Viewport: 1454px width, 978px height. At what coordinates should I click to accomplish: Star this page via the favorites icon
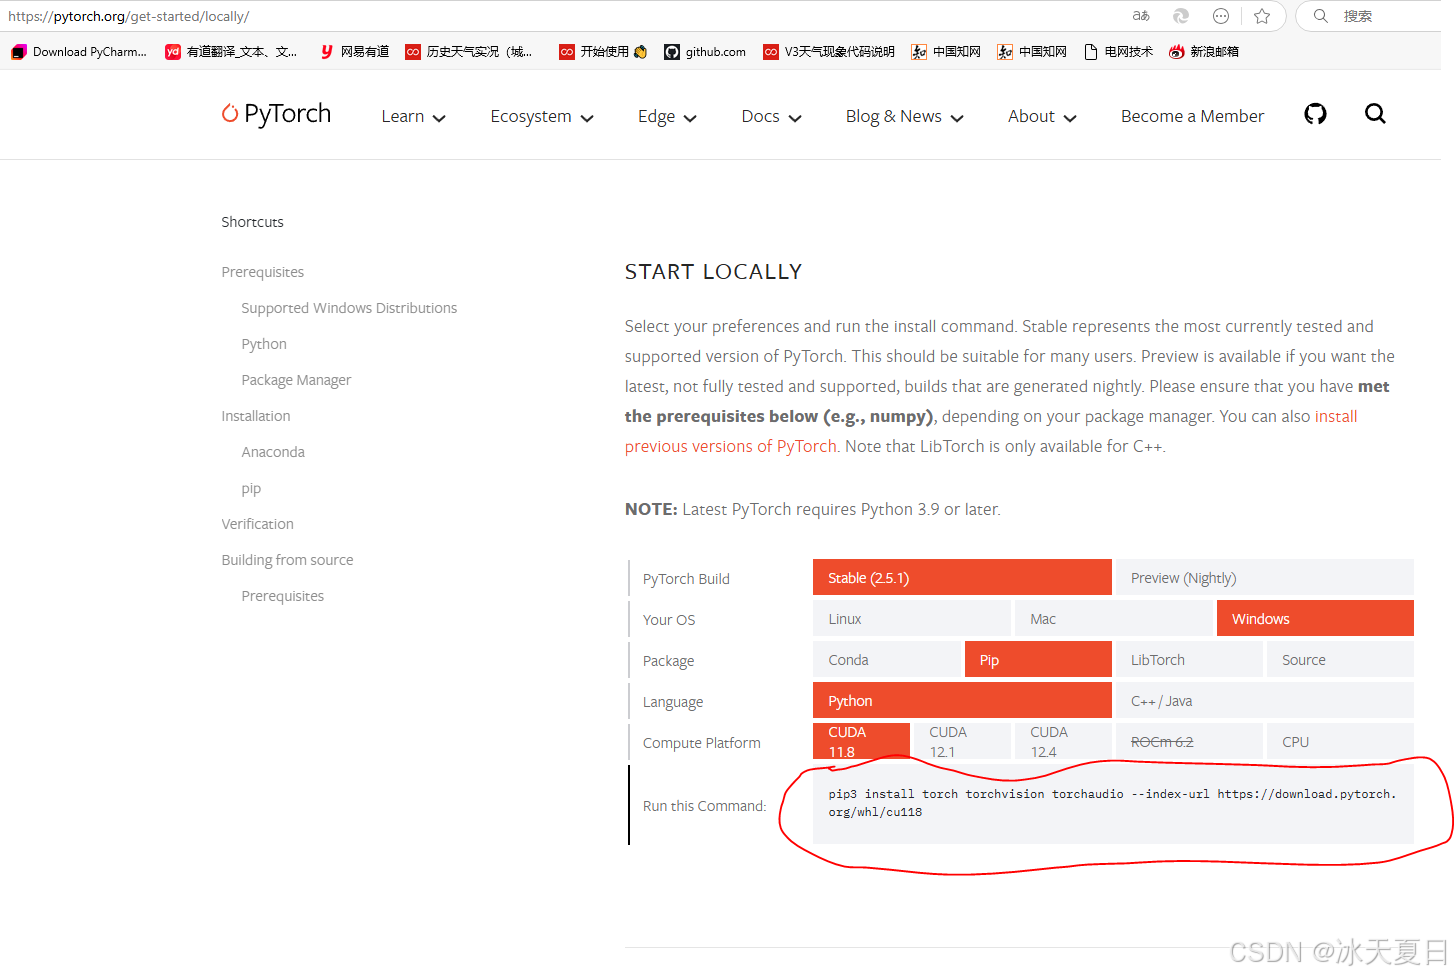click(1262, 16)
